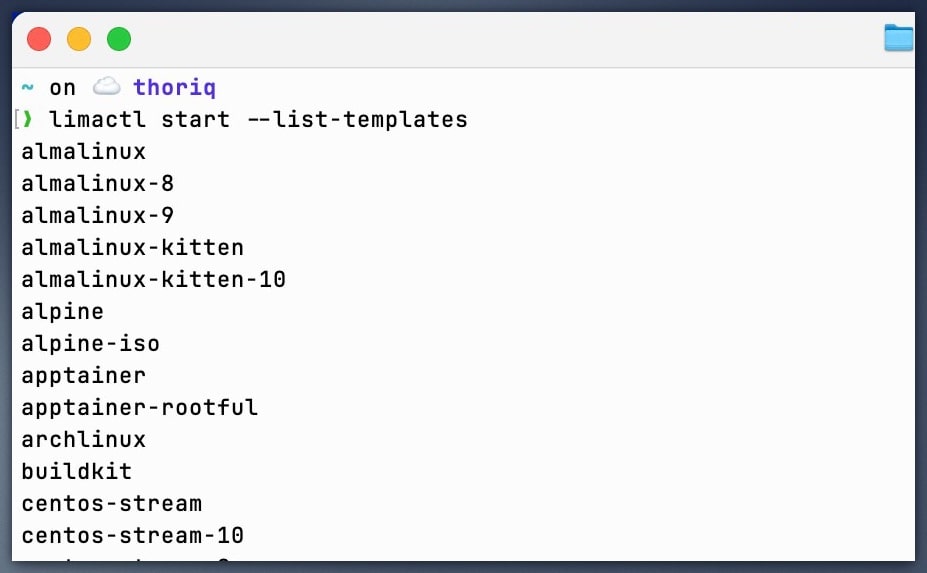The height and width of the screenshot is (573, 927).
Task: Click the alpine-iso template line
Action: point(91,344)
